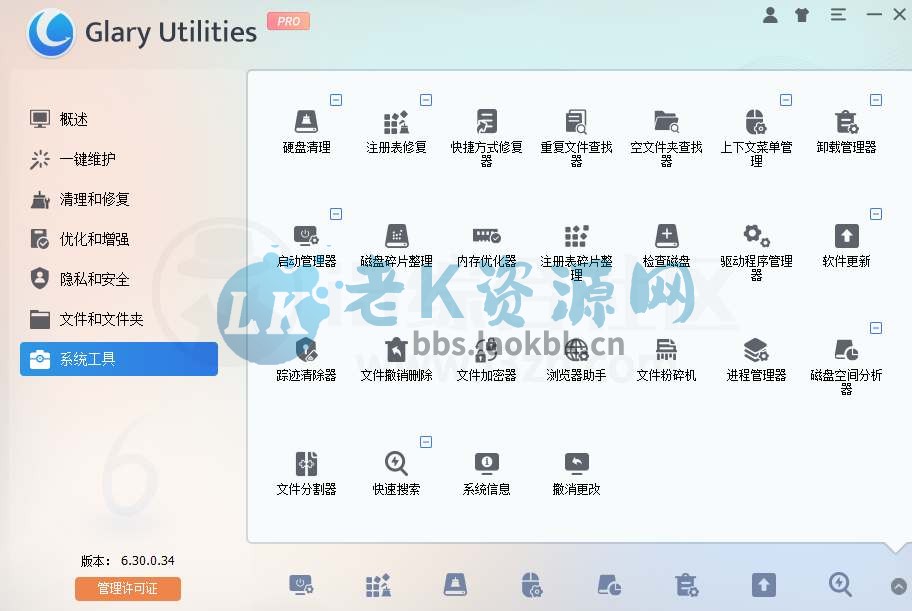Click the context menu manager icon in bottom dock
The height and width of the screenshot is (611, 912).
[532, 585]
